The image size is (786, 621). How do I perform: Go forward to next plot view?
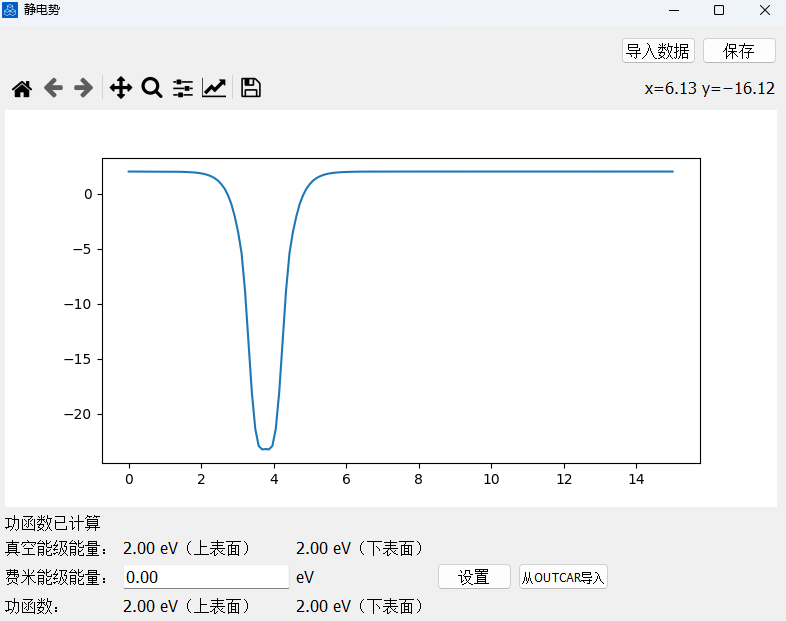[84, 89]
